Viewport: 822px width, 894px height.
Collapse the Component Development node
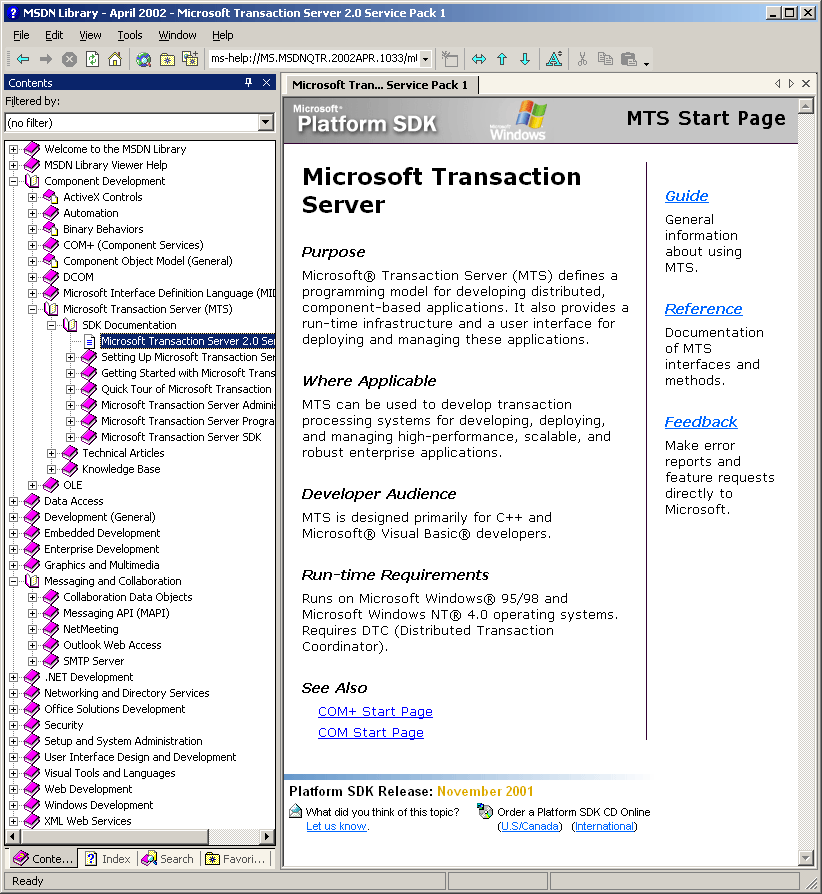coord(14,181)
